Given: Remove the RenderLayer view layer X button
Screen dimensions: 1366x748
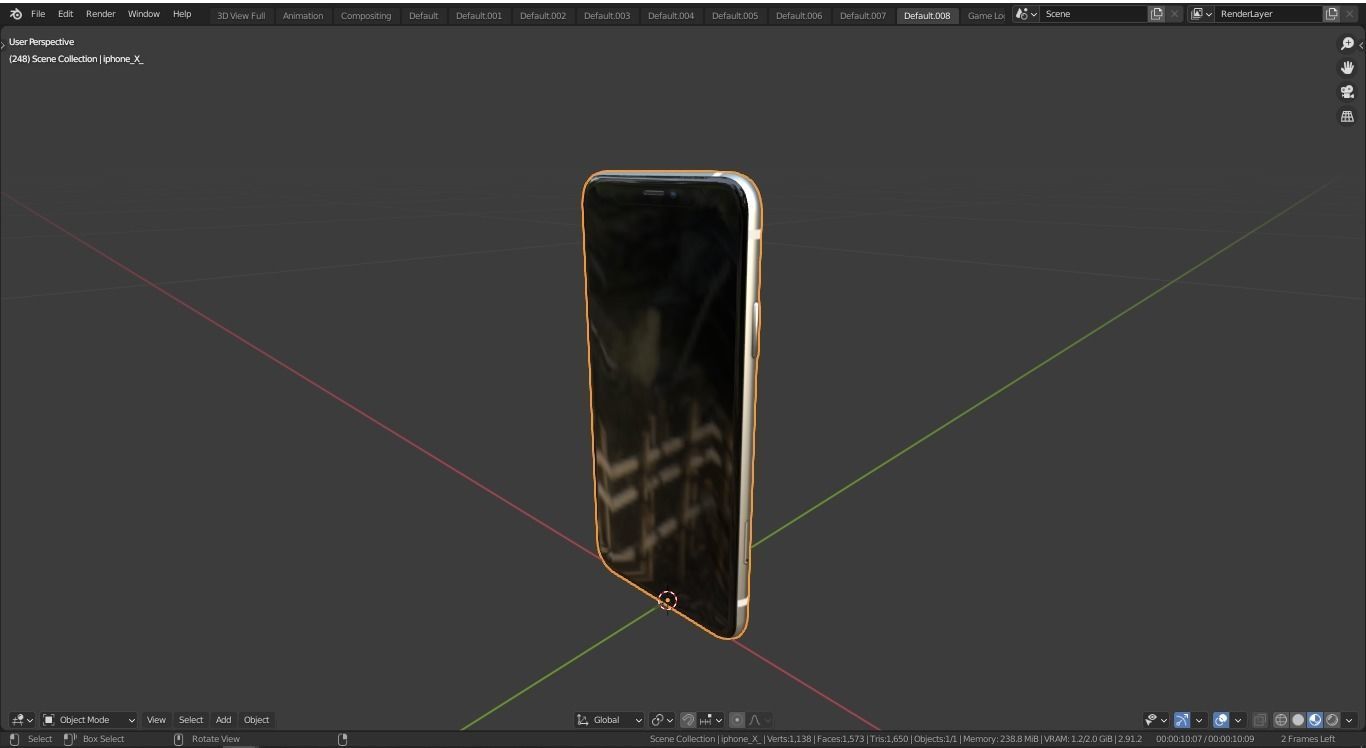Looking at the screenshot, I should 1350,14.
